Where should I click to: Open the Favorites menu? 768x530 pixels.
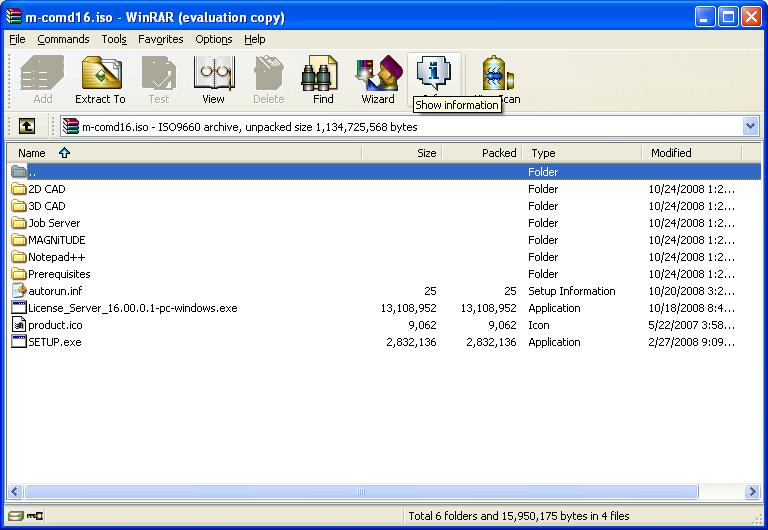tap(161, 39)
